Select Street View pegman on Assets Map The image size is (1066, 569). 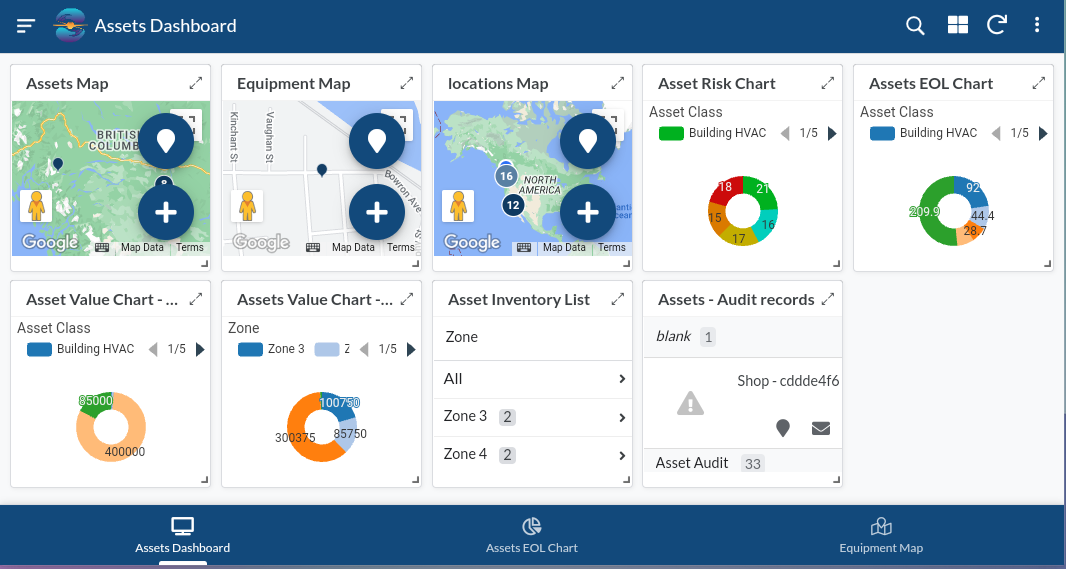[x=36, y=206]
